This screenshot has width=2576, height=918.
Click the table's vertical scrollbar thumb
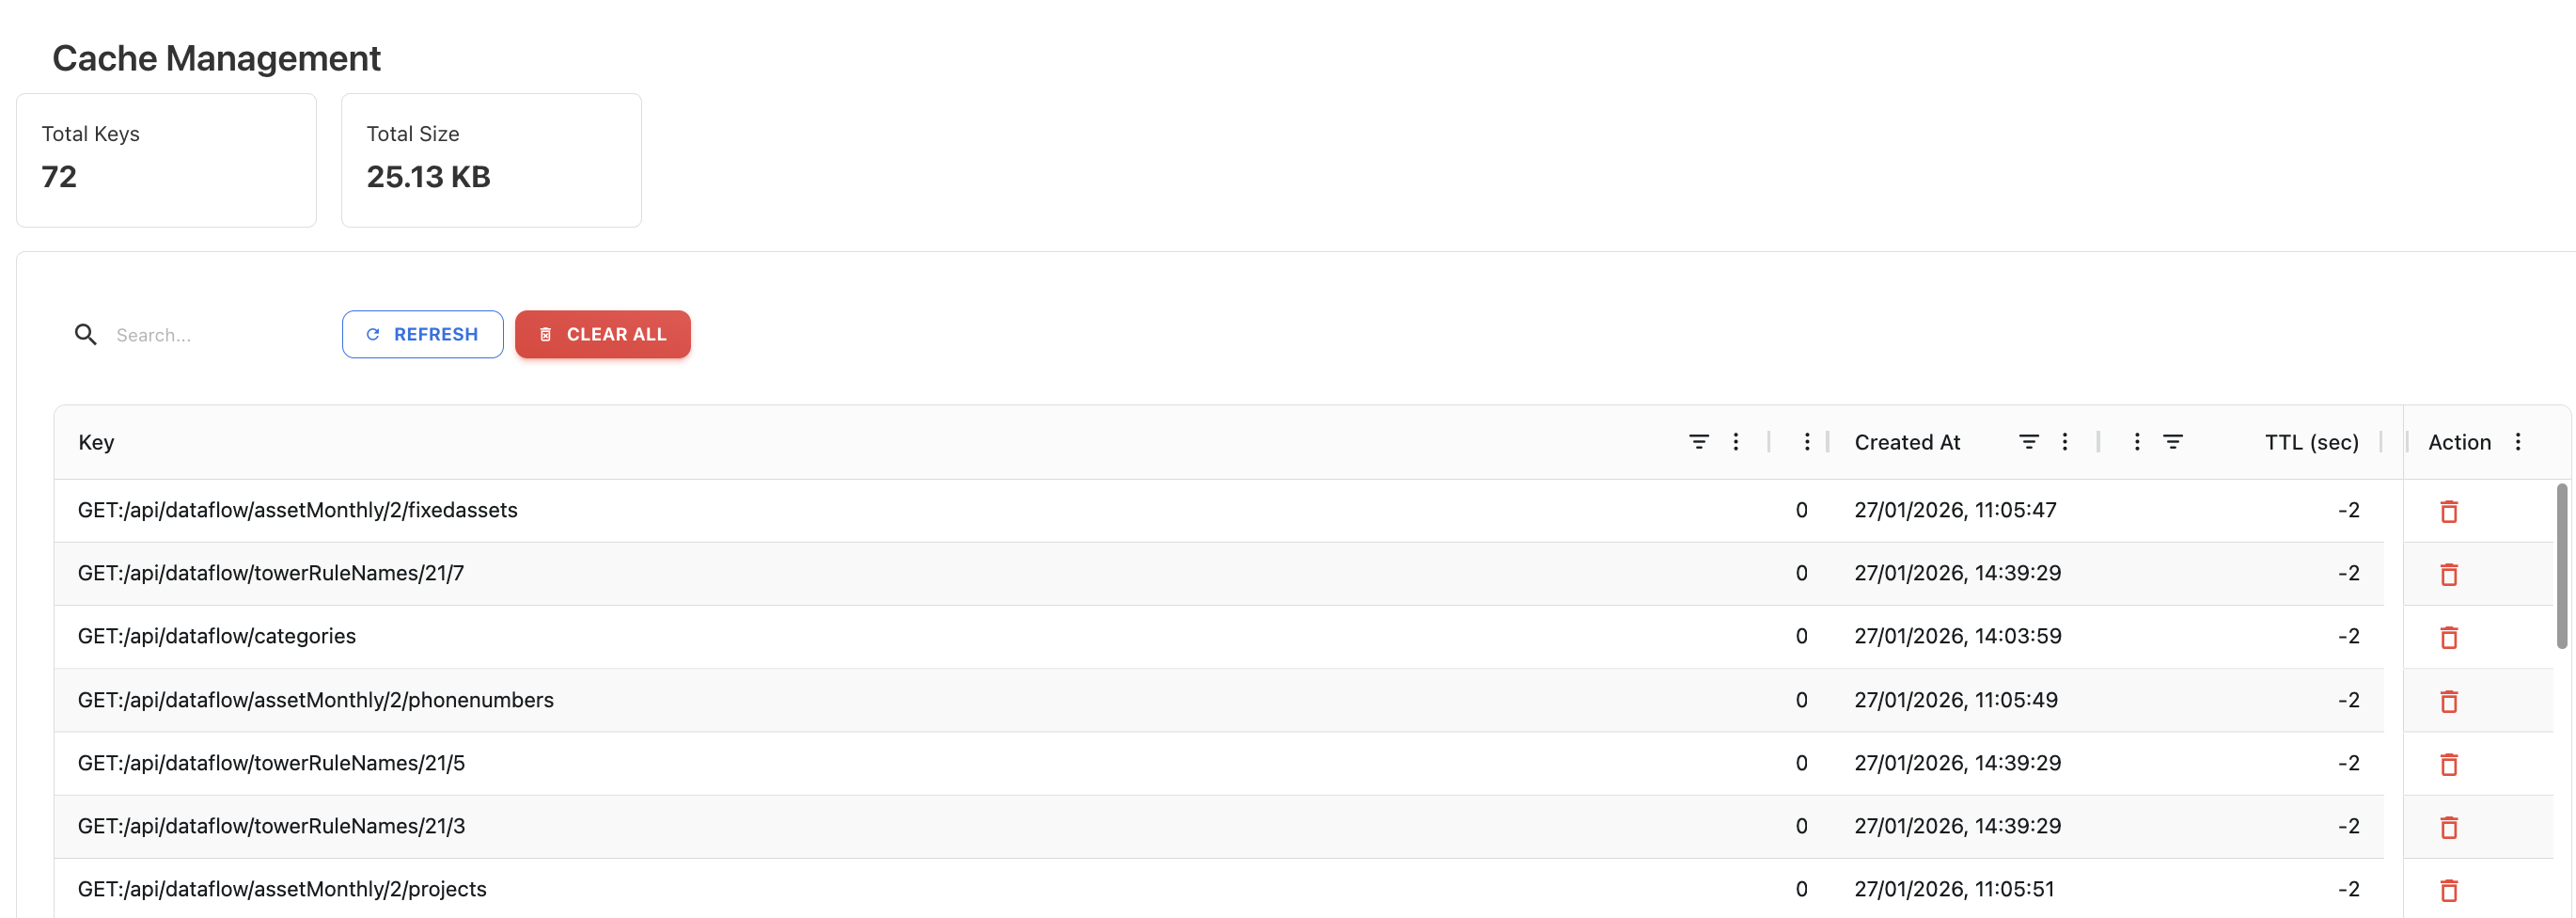pos(2561,565)
